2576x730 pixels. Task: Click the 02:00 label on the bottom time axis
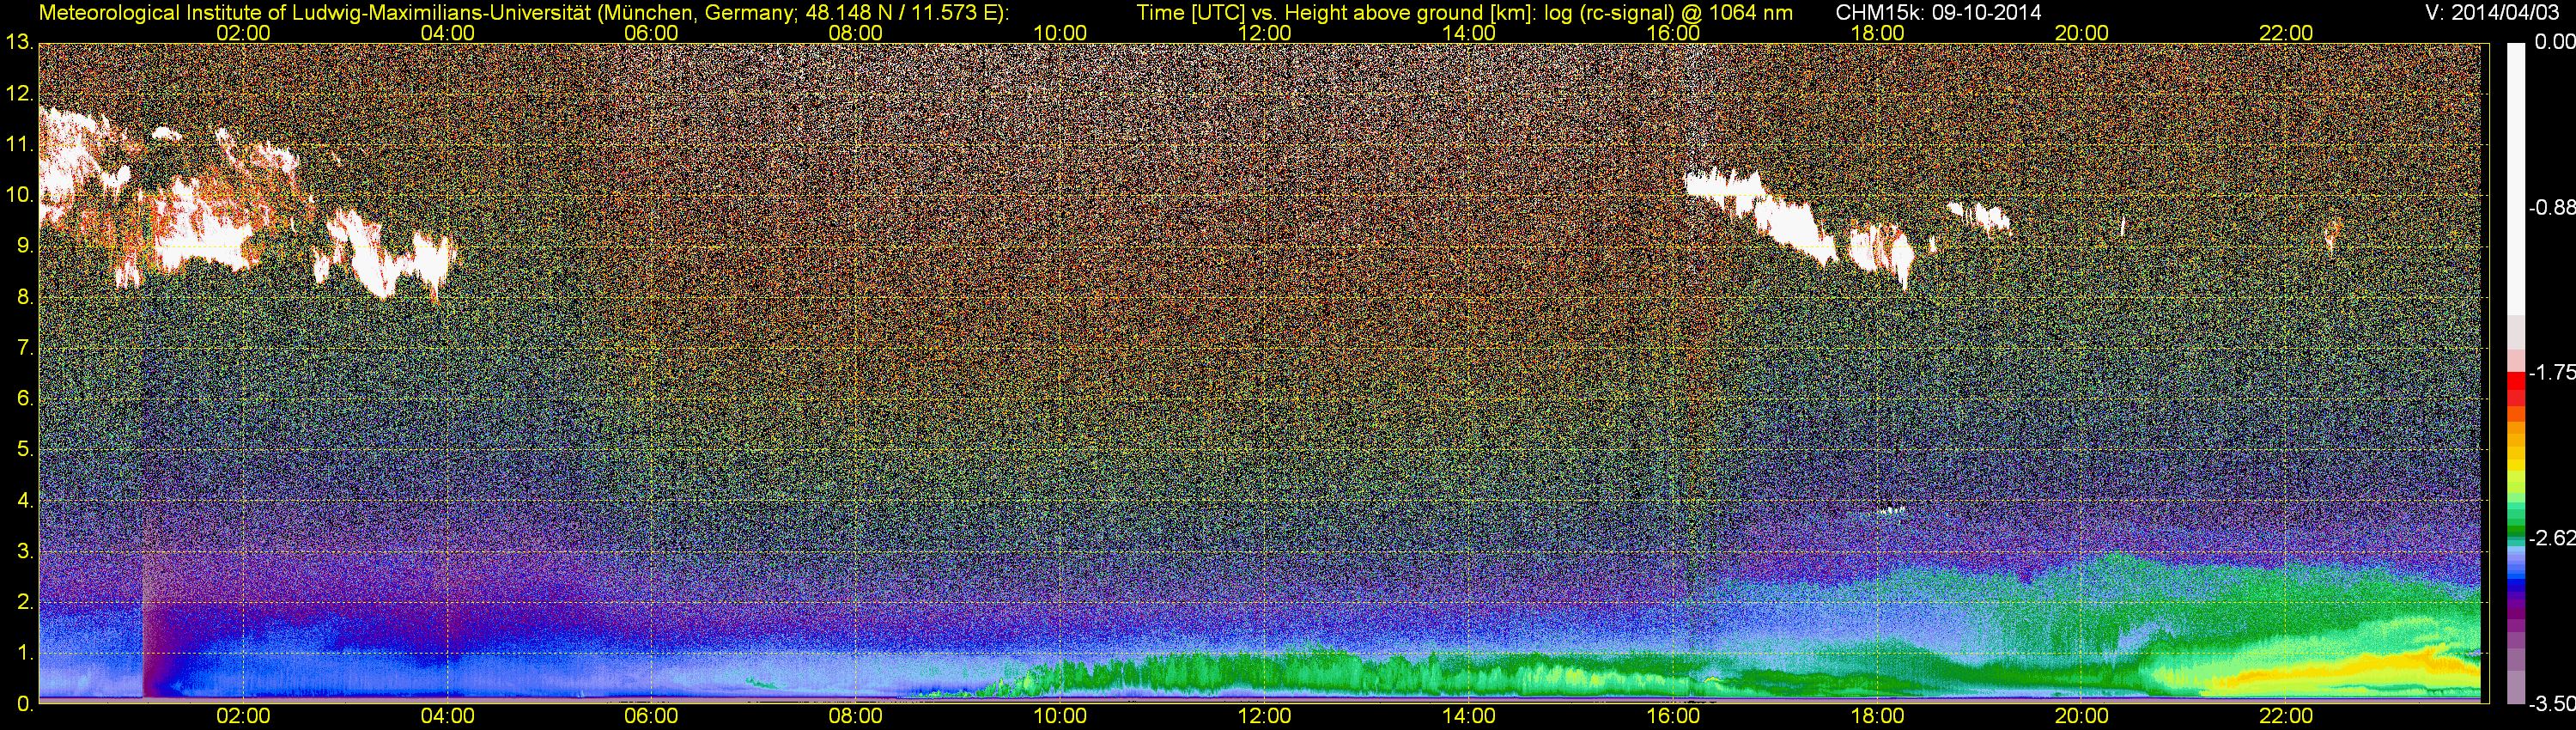point(243,716)
